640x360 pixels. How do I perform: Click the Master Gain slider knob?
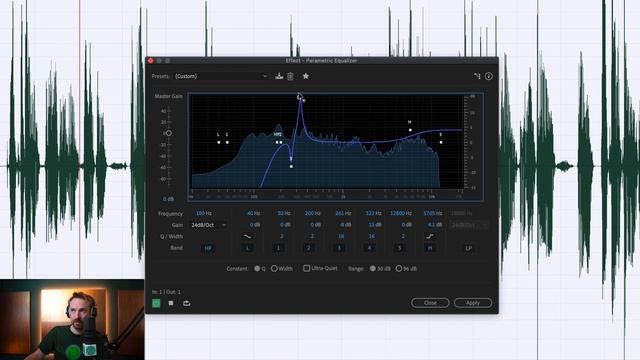pos(169,133)
